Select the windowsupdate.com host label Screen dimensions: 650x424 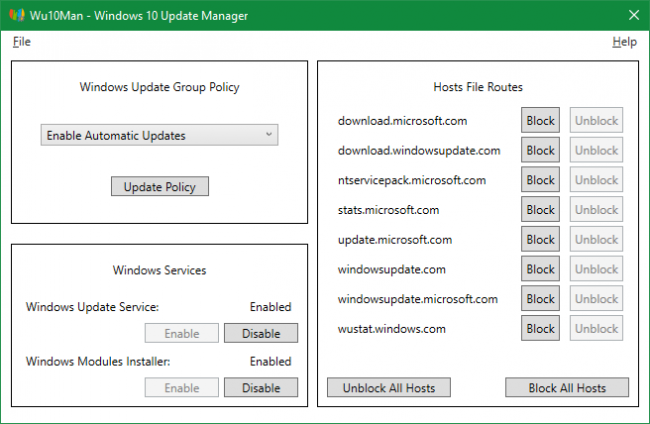pyautogui.click(x=391, y=269)
